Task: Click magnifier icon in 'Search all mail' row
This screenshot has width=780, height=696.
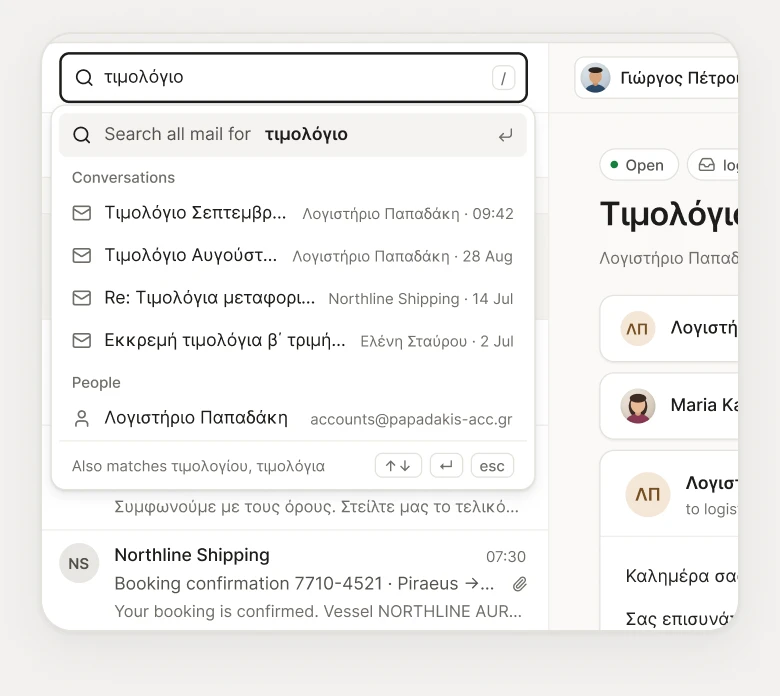Action: coord(82,135)
